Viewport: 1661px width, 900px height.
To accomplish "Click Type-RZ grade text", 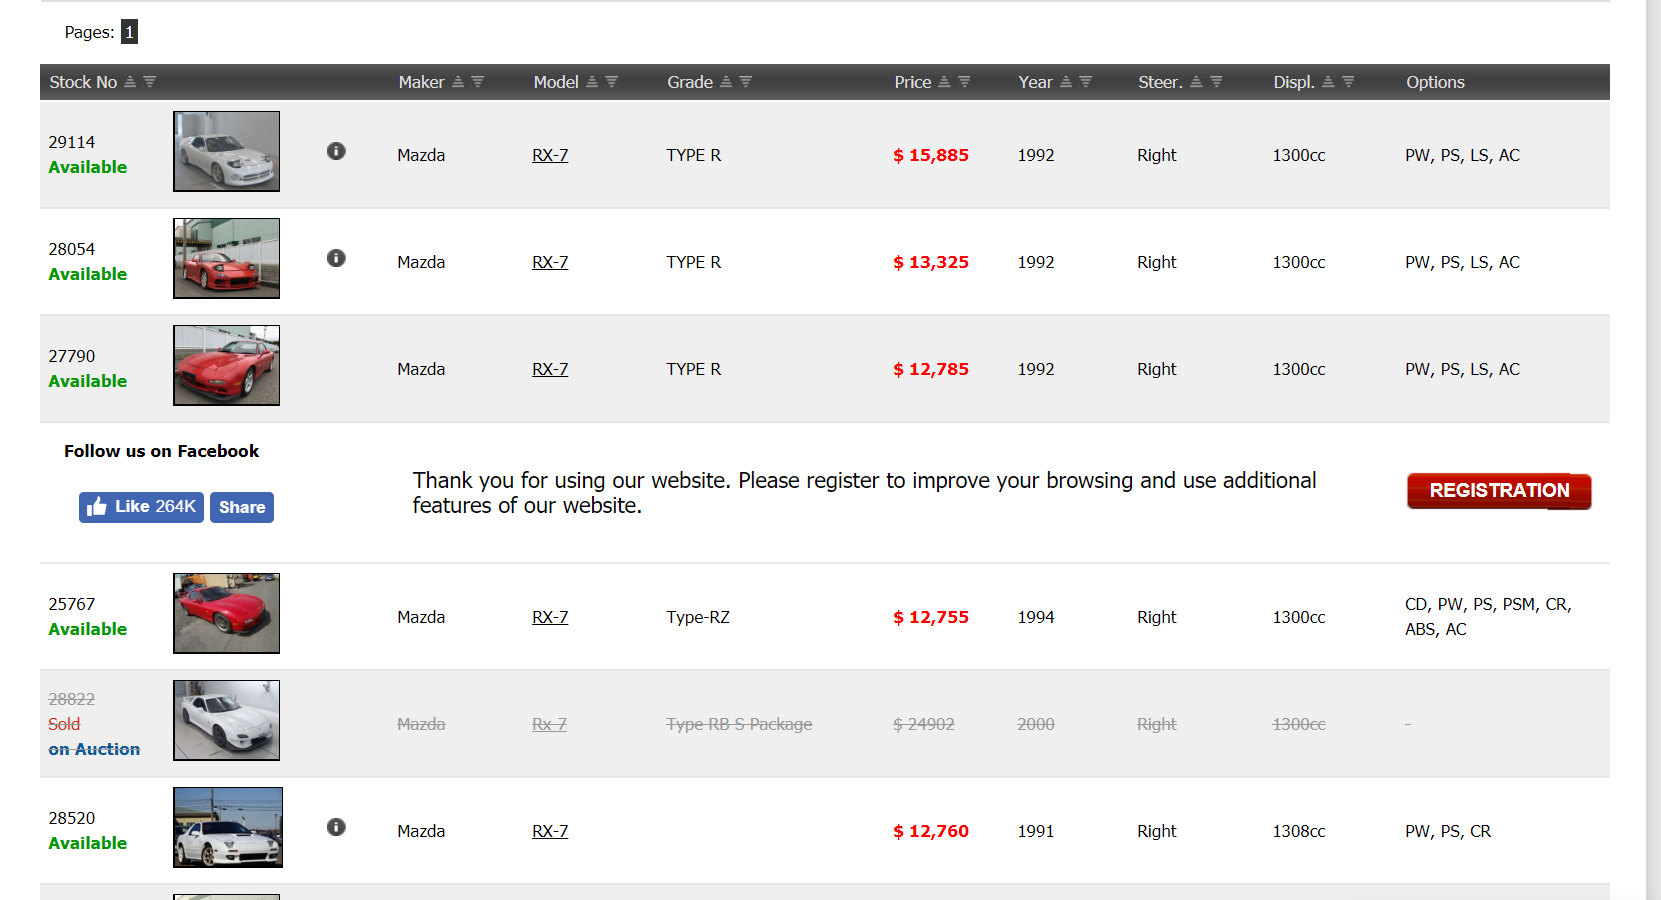I will pyautogui.click(x=698, y=617).
